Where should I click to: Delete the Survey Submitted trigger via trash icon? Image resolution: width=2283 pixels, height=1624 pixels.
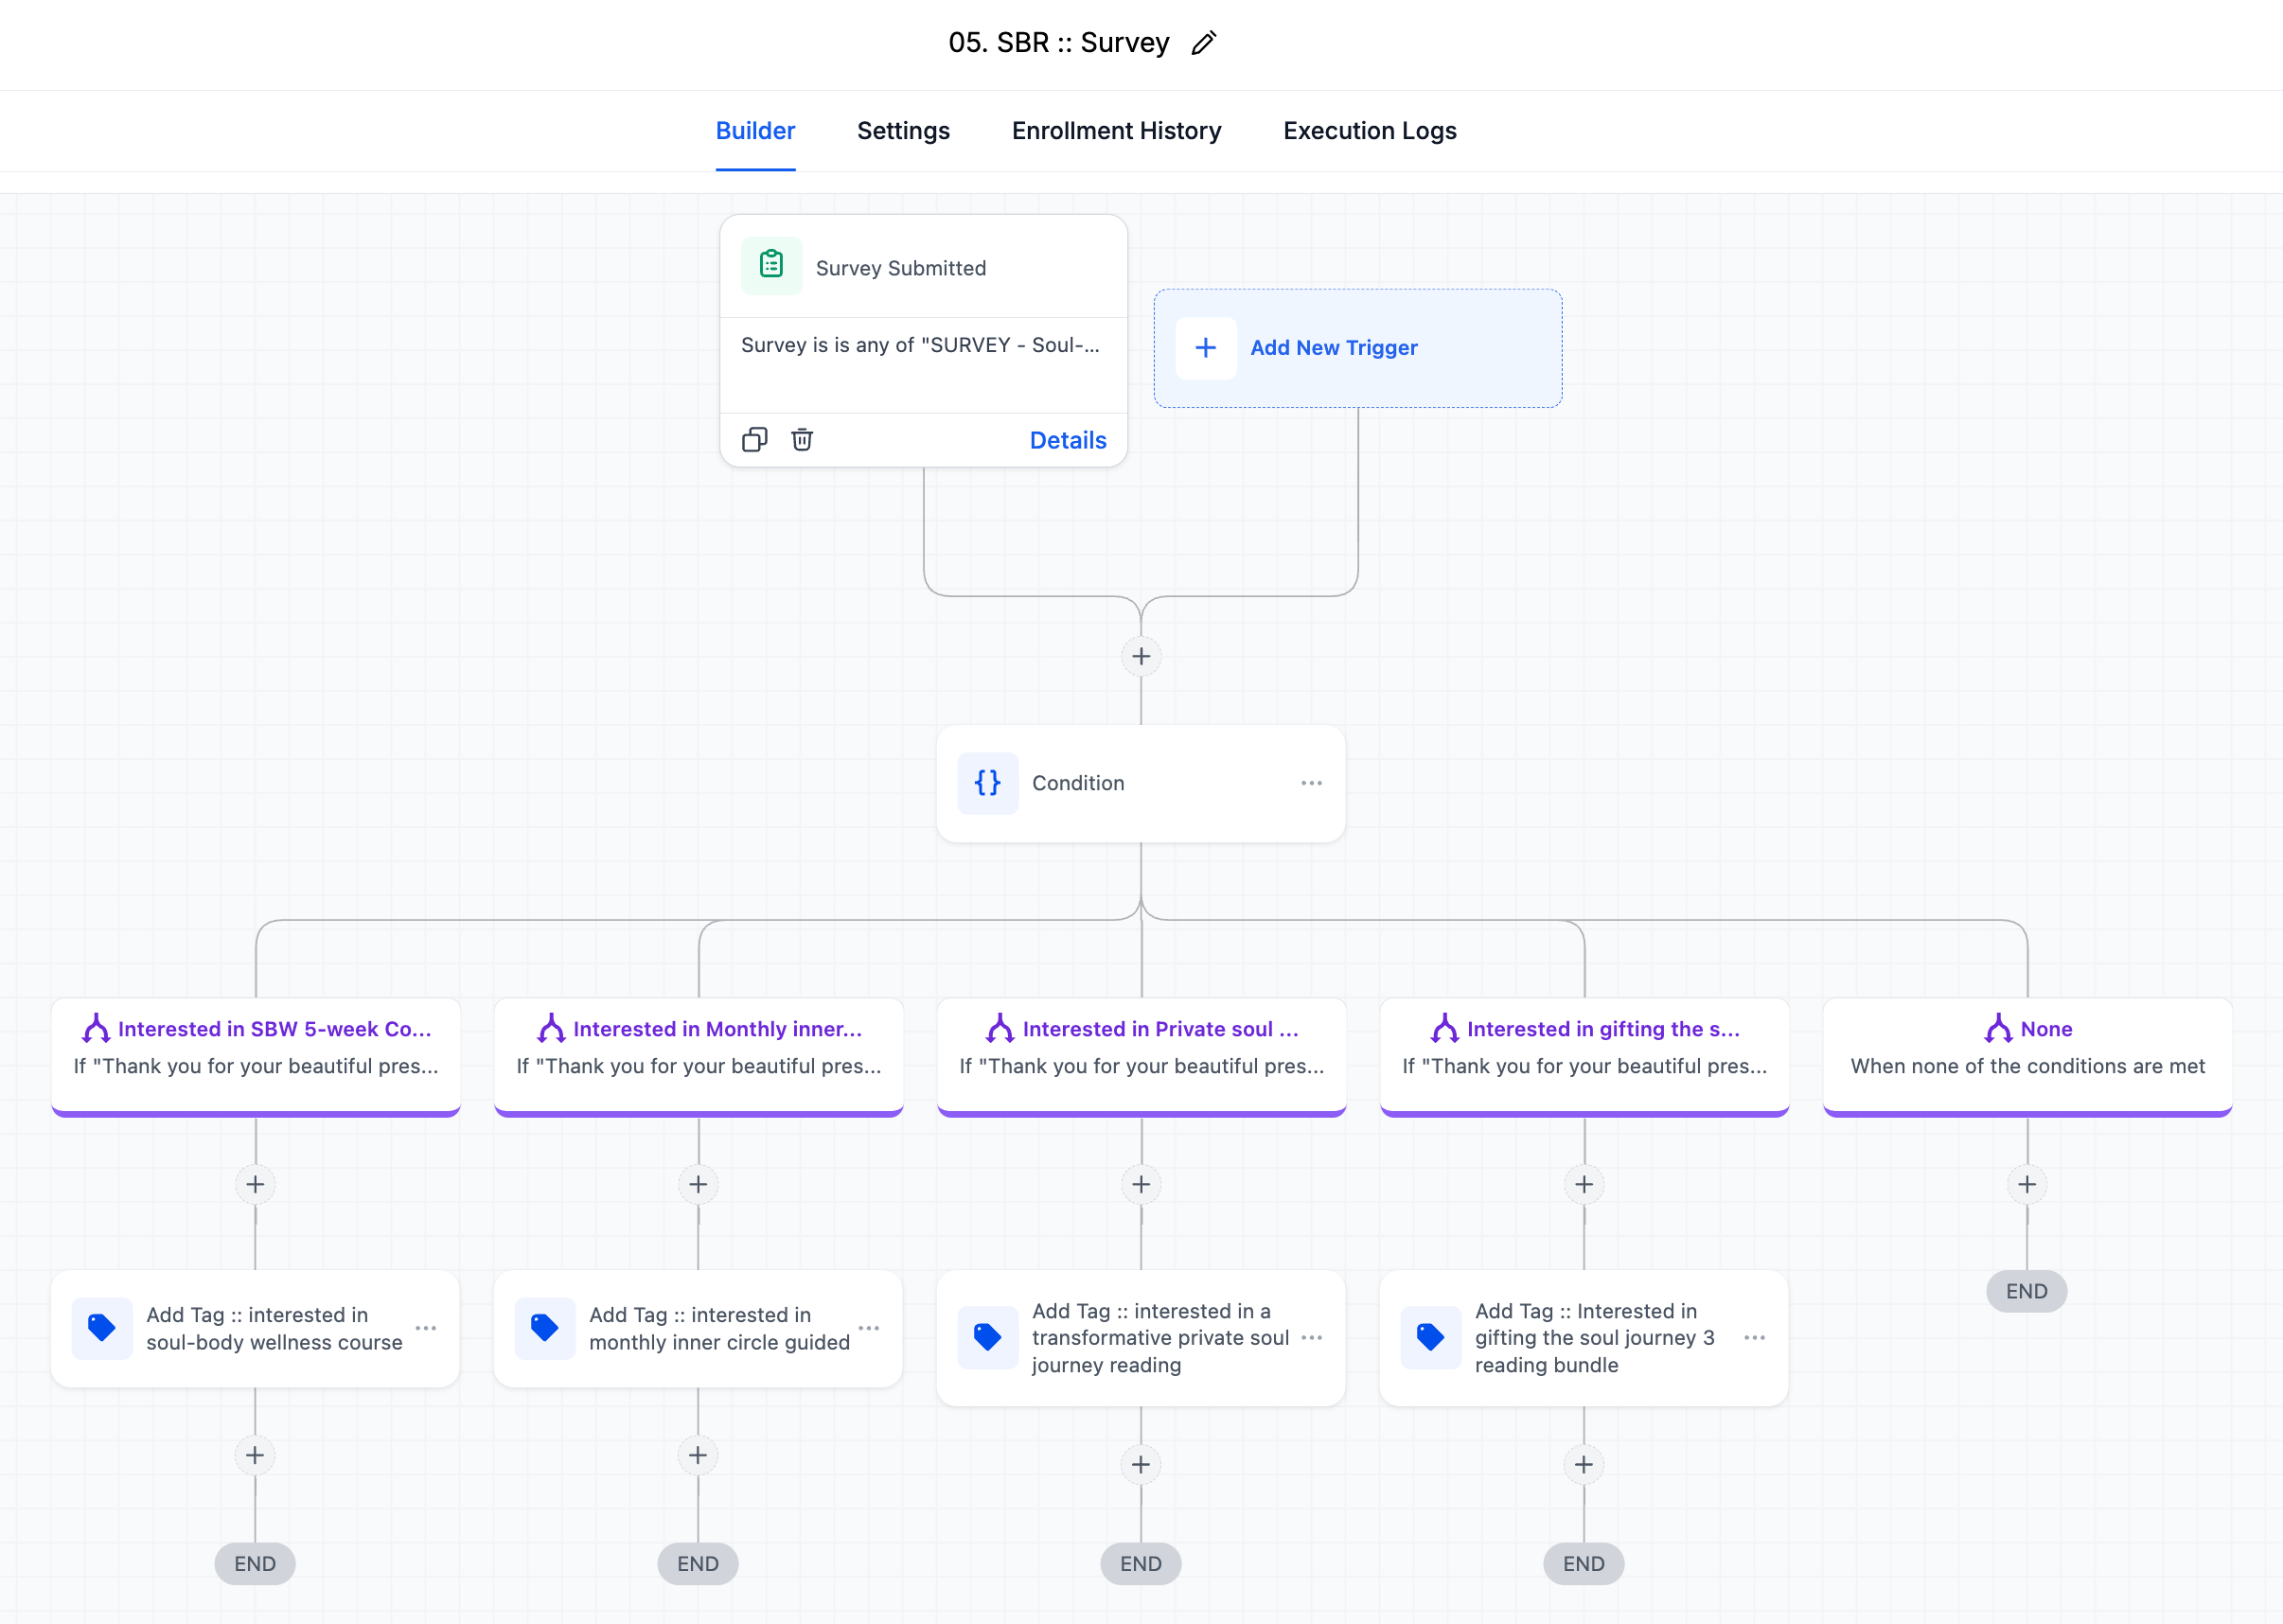[x=802, y=440]
